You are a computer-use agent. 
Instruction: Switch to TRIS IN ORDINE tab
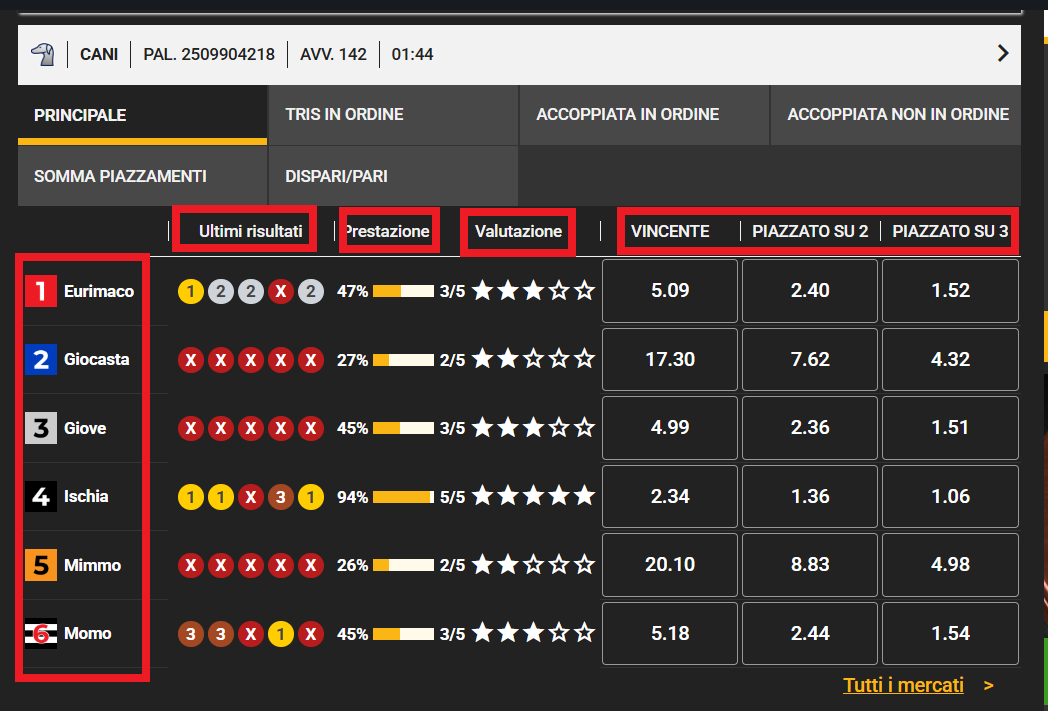(x=393, y=115)
